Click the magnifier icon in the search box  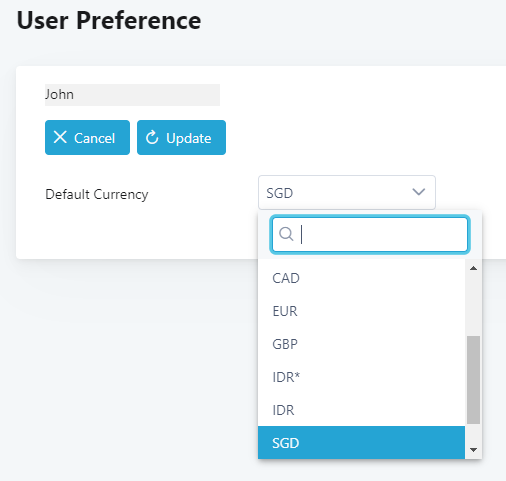click(x=286, y=234)
